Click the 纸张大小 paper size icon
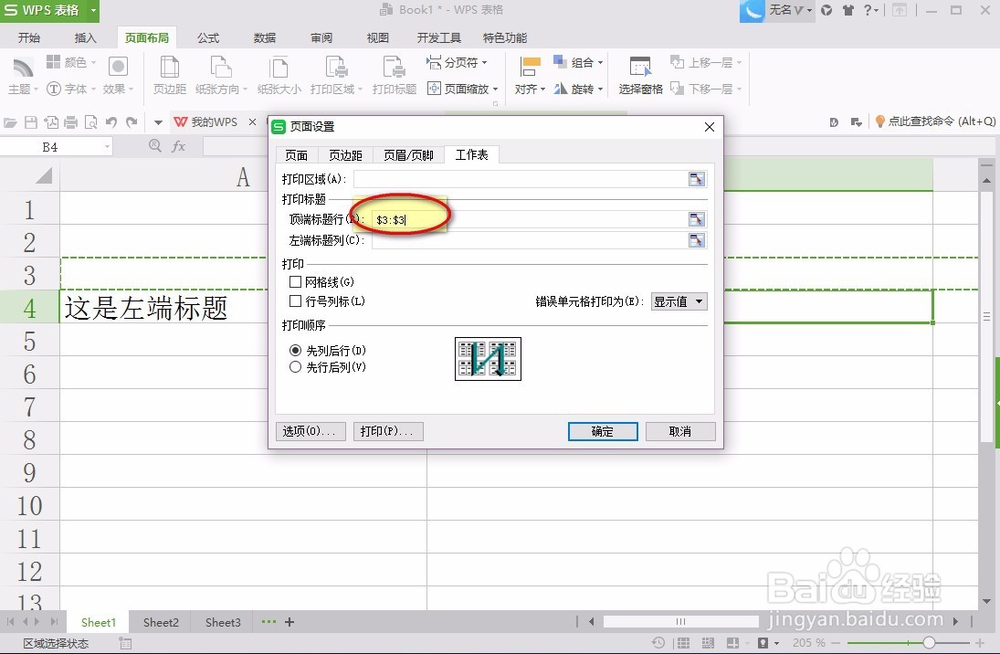This screenshot has height=654, width=1000. (x=279, y=75)
